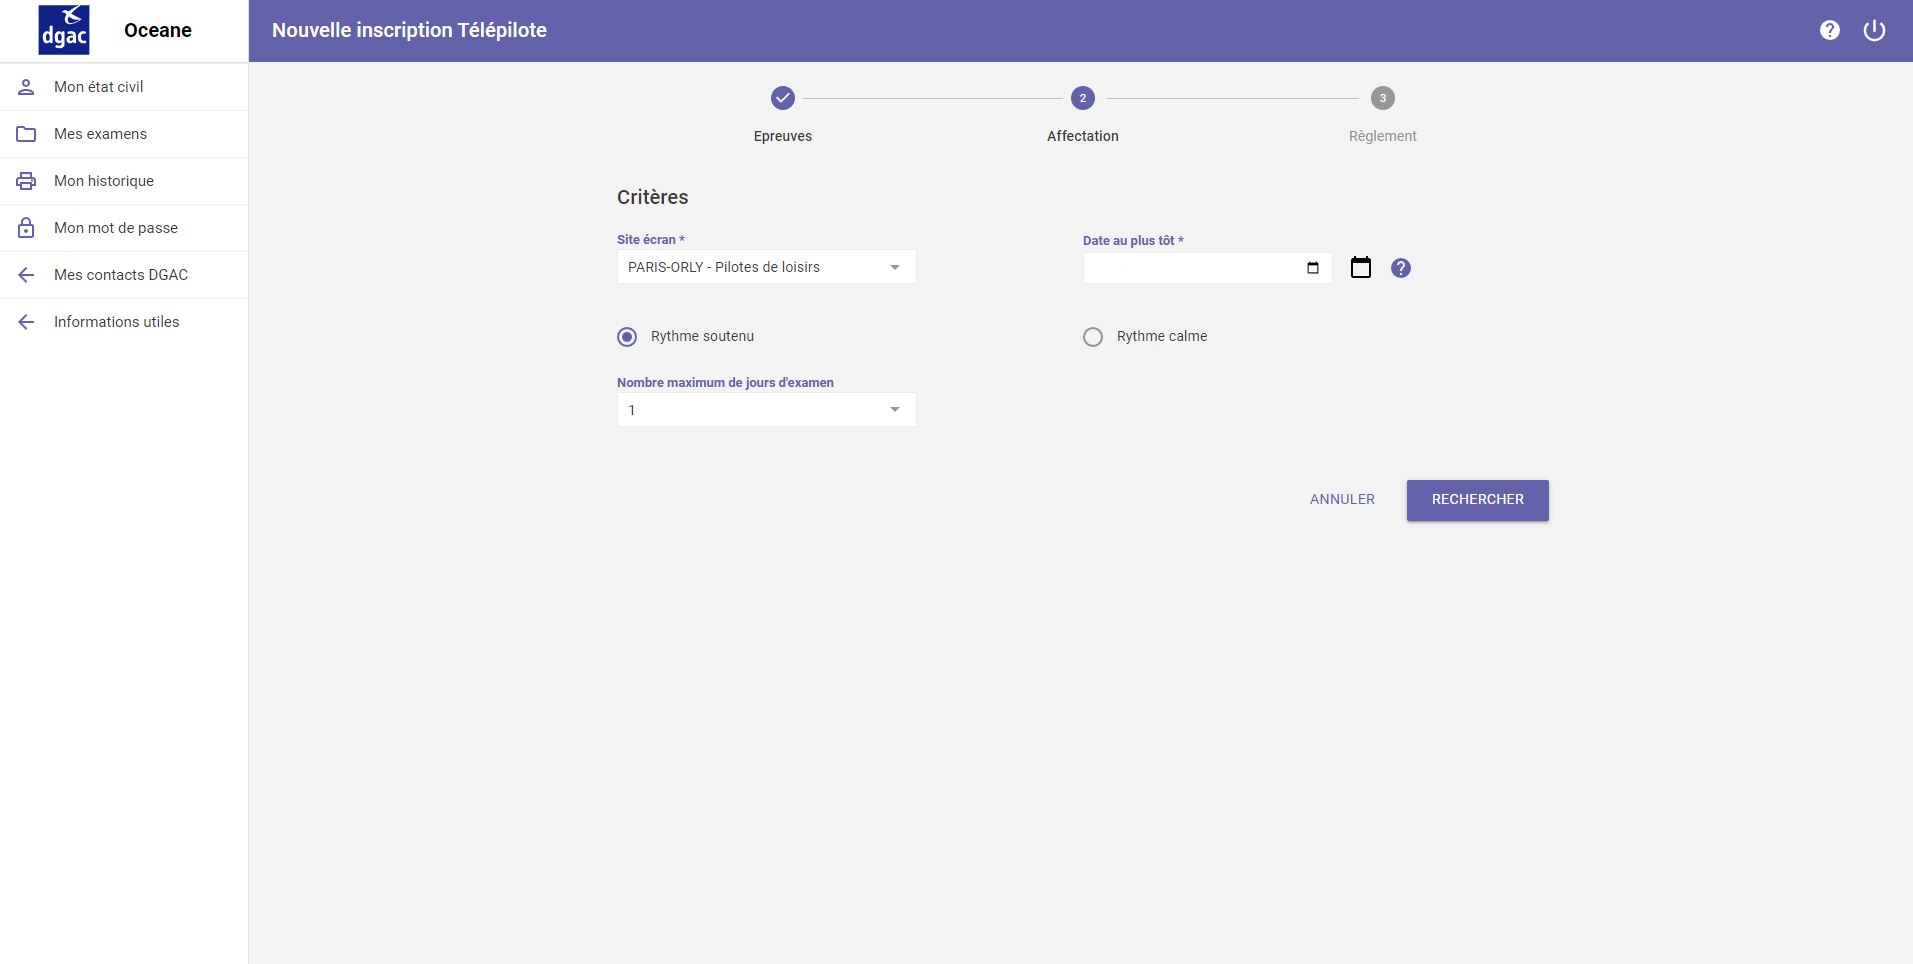
Task: Click the Règlement step label
Action: (1382, 136)
